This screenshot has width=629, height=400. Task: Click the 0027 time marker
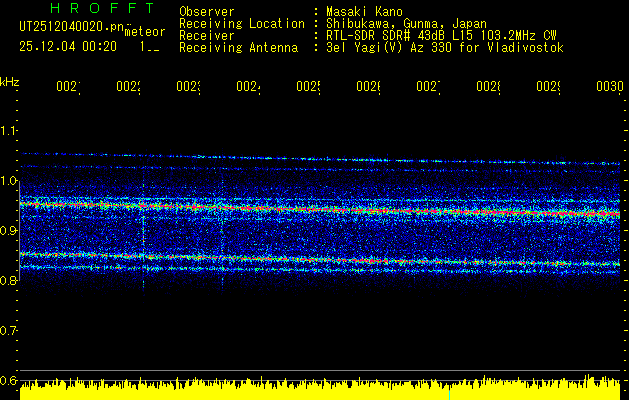pyautogui.click(x=428, y=86)
